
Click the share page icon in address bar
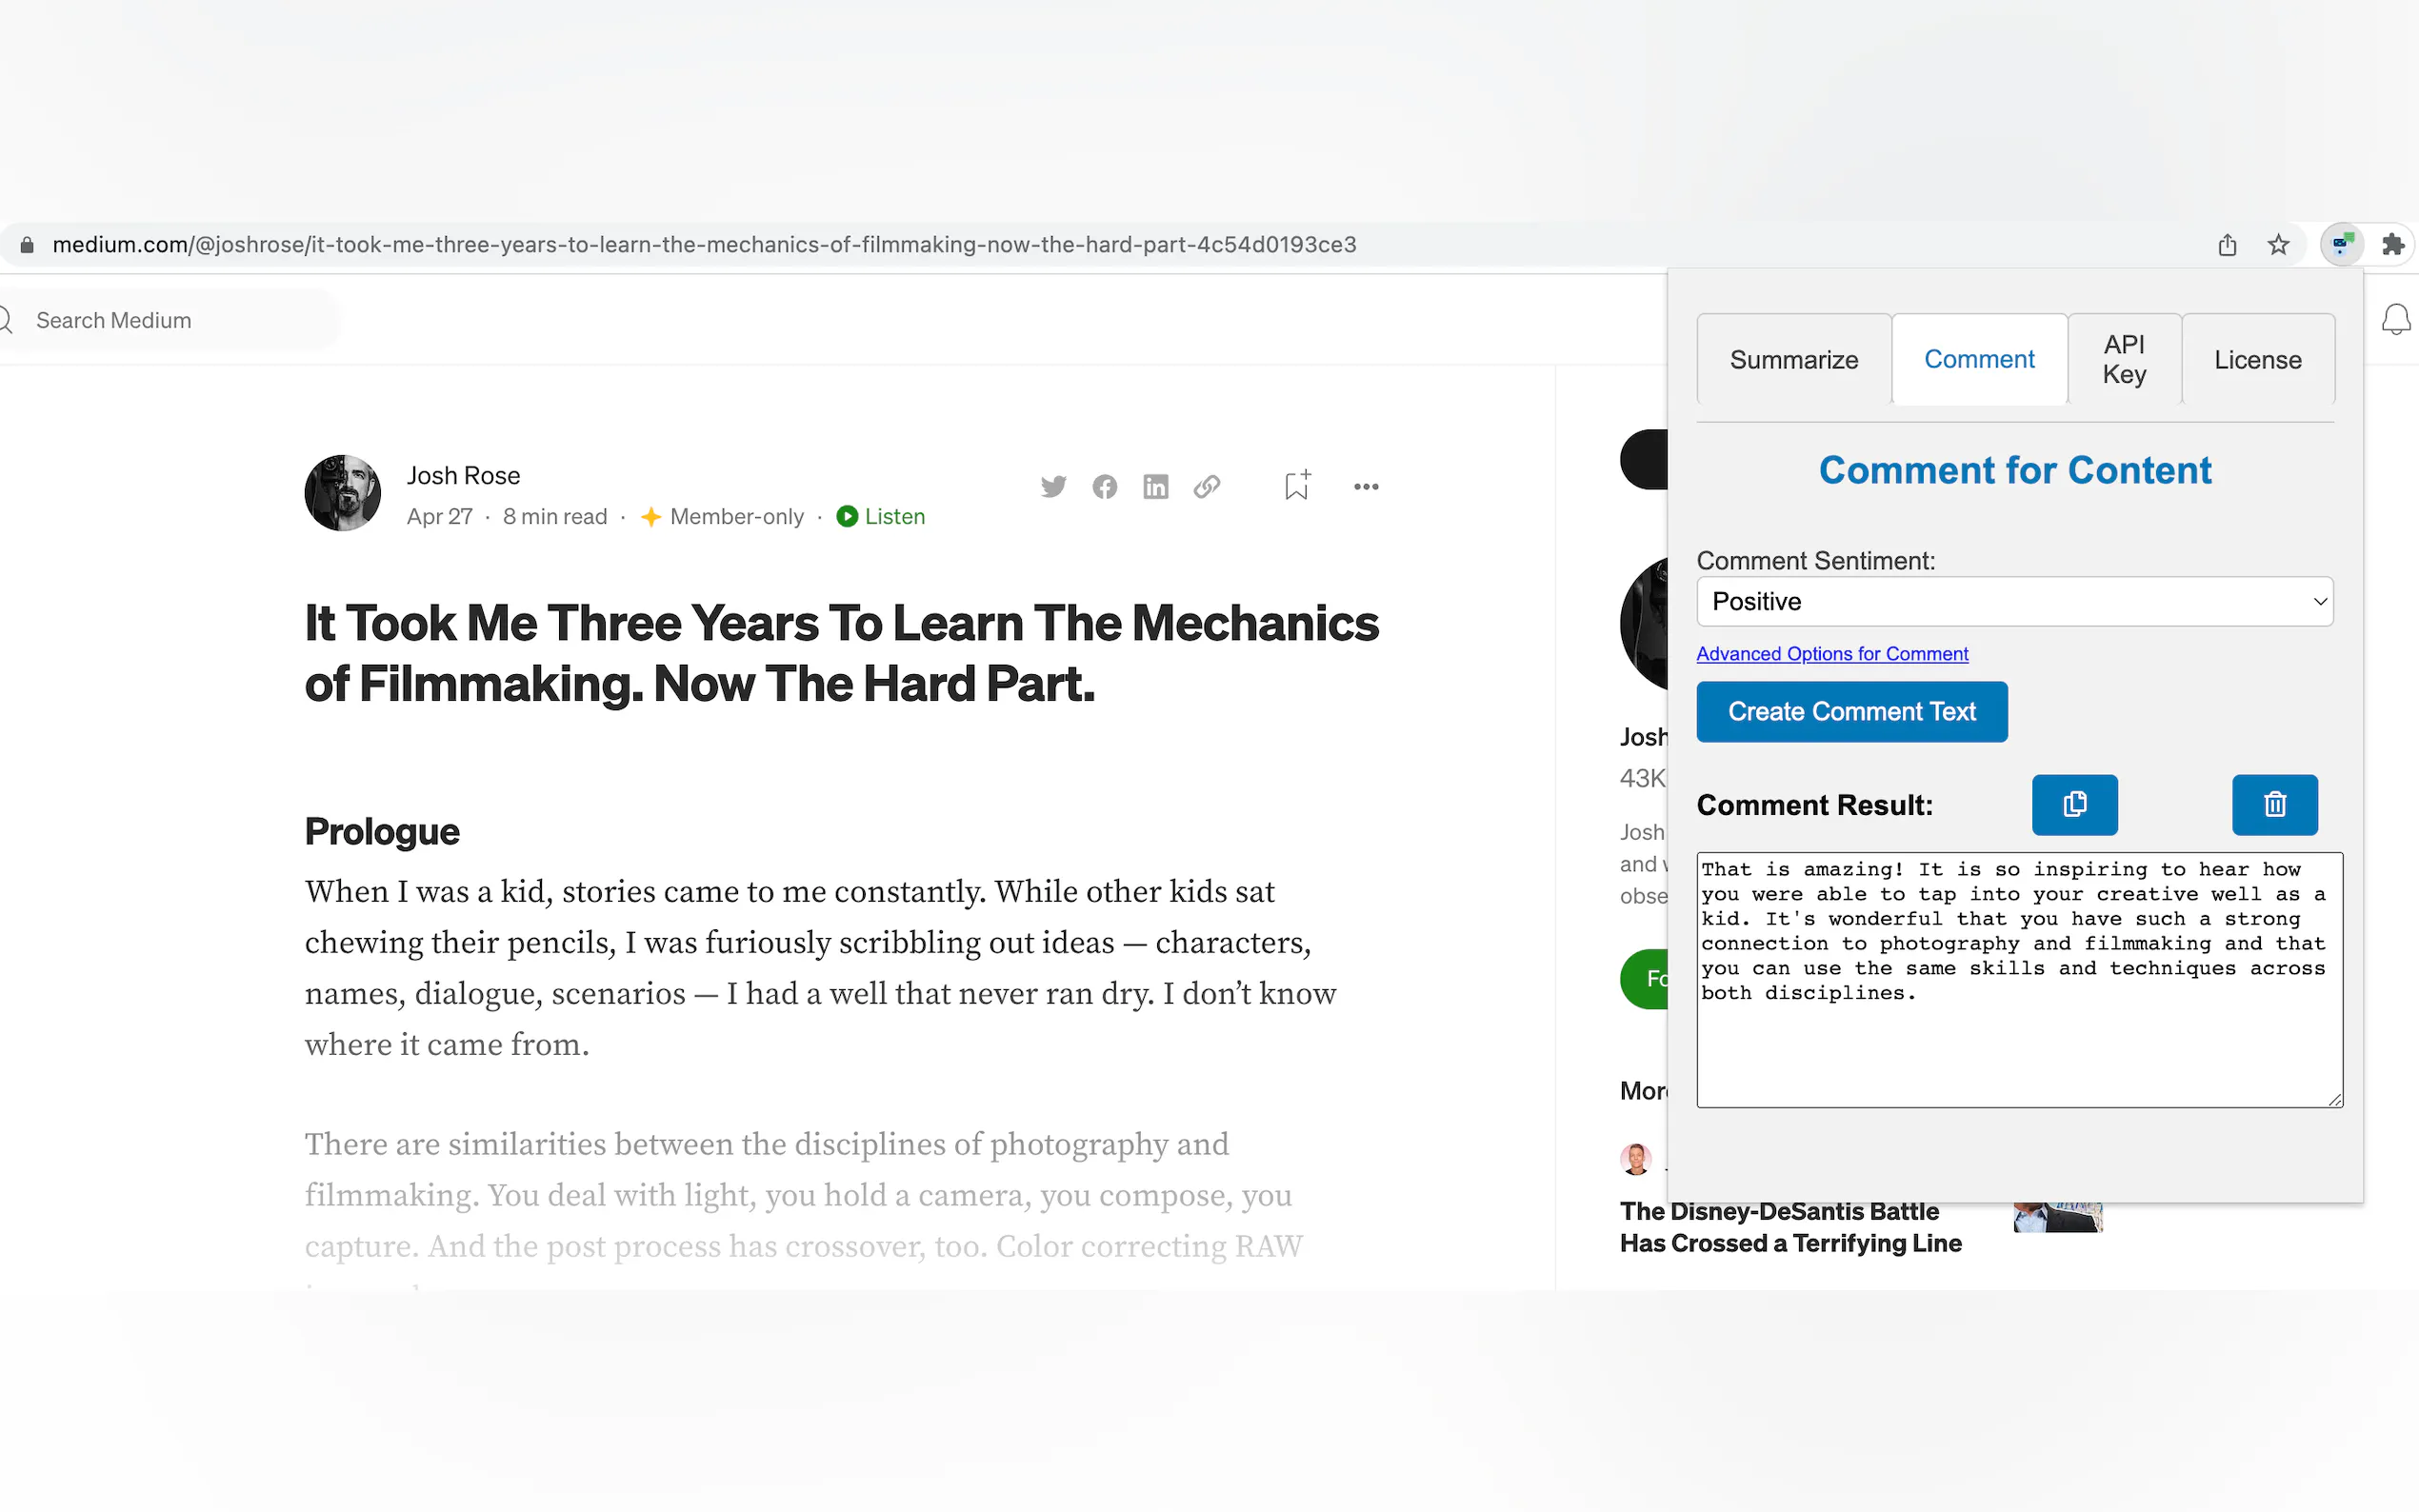2227,245
